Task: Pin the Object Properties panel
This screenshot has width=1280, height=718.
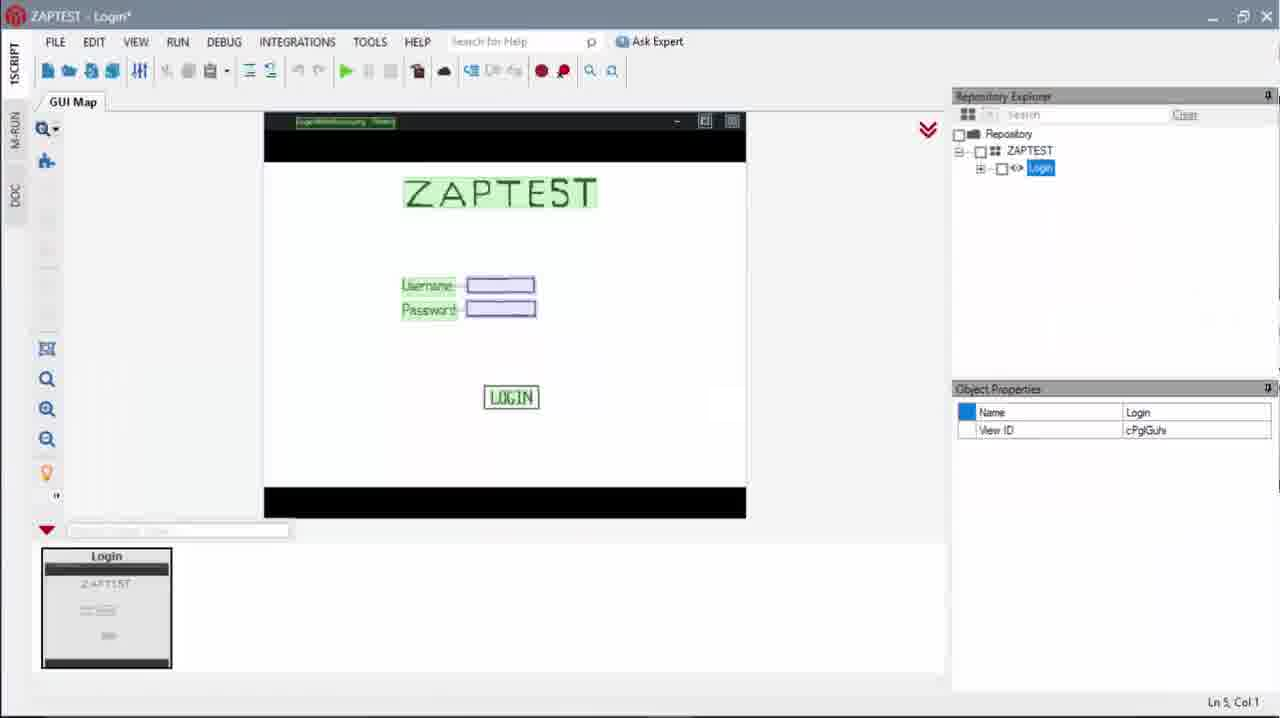Action: [1268, 388]
